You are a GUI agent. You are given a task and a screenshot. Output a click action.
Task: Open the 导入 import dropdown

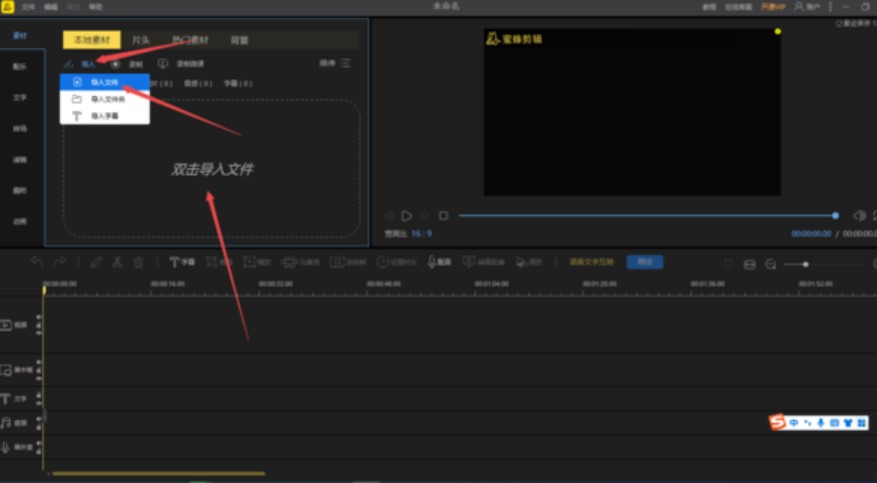(x=84, y=63)
